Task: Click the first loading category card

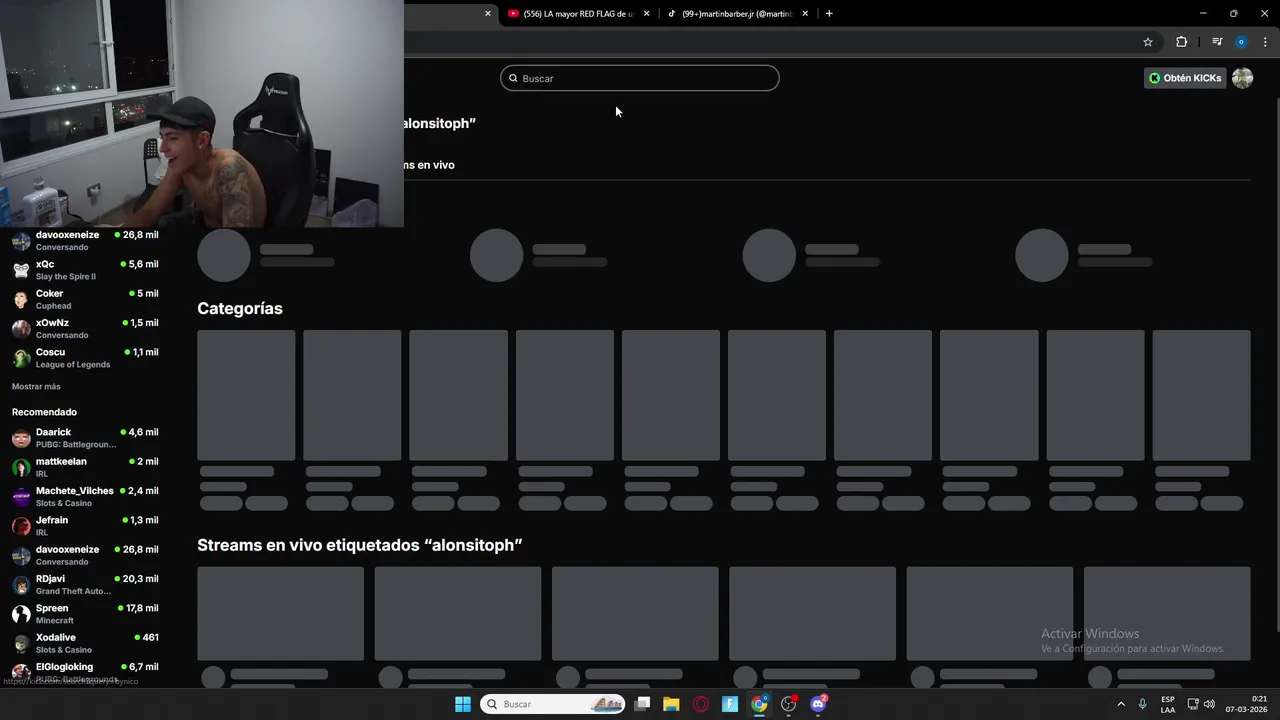Action: [x=246, y=395]
